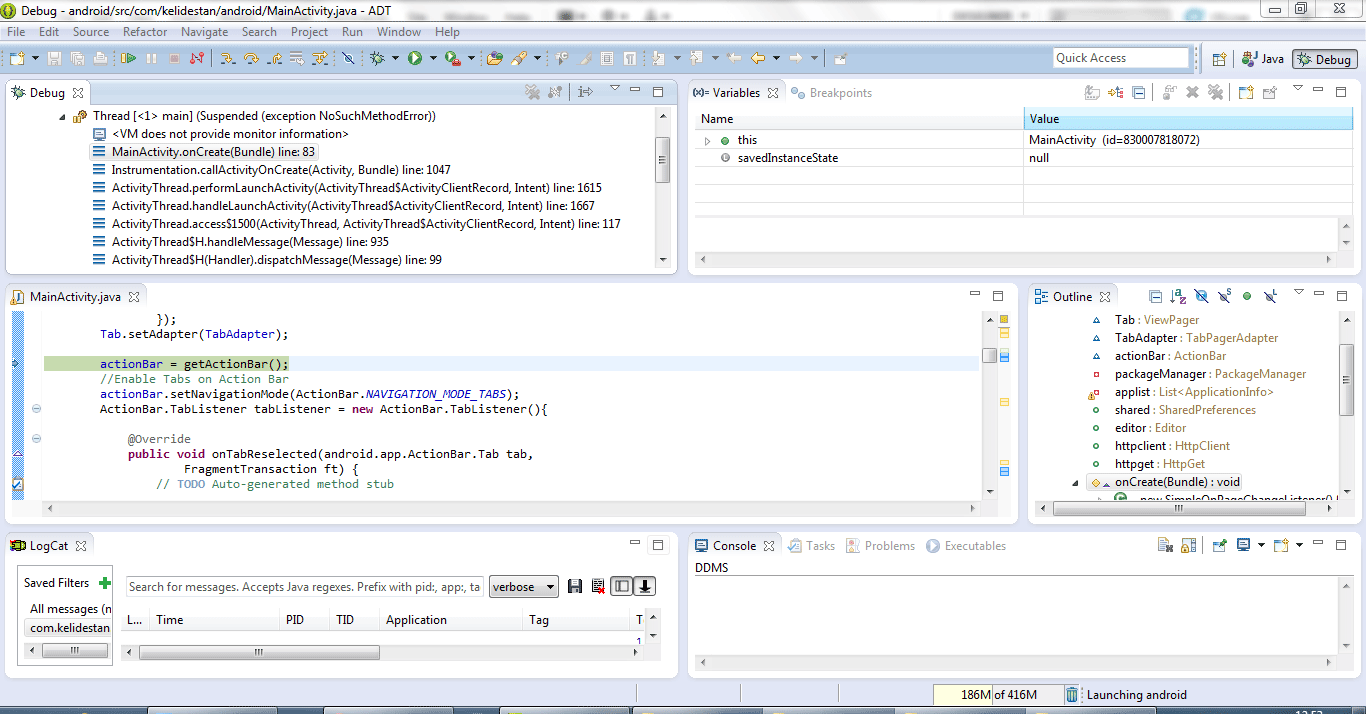Click the Step Return toolbar icon
The image size is (1366, 714).
274,58
